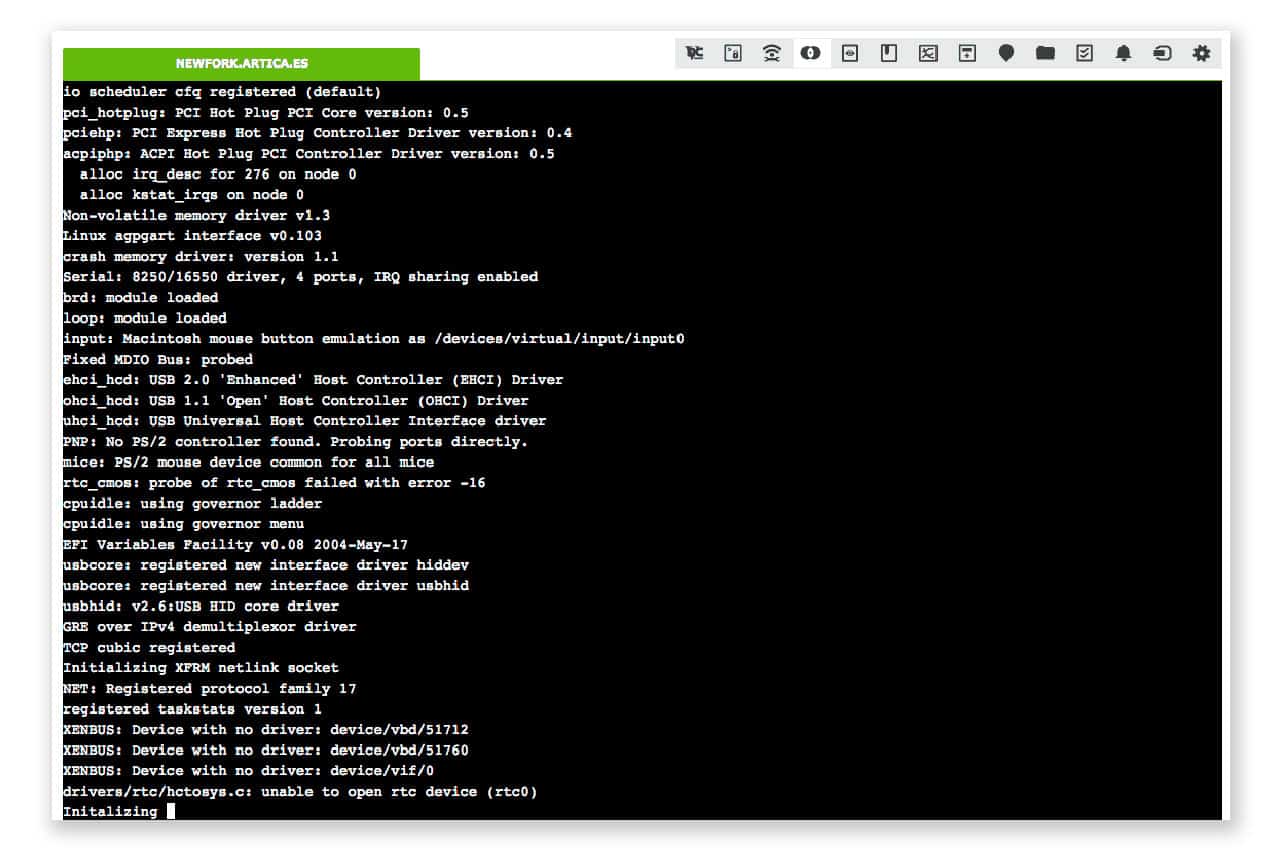Click the 'io scheduler cfq registered' line
This screenshot has width=1276, height=857.
(221, 92)
